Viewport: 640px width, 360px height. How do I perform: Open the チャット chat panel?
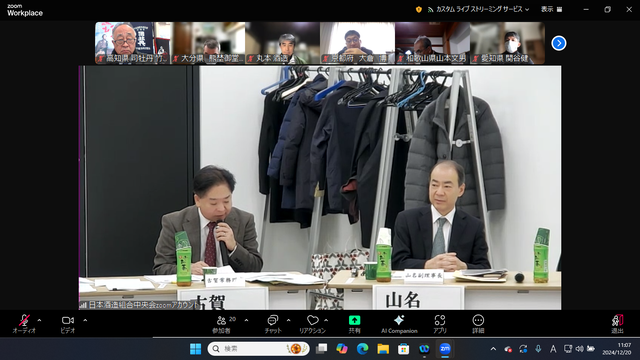point(273,324)
